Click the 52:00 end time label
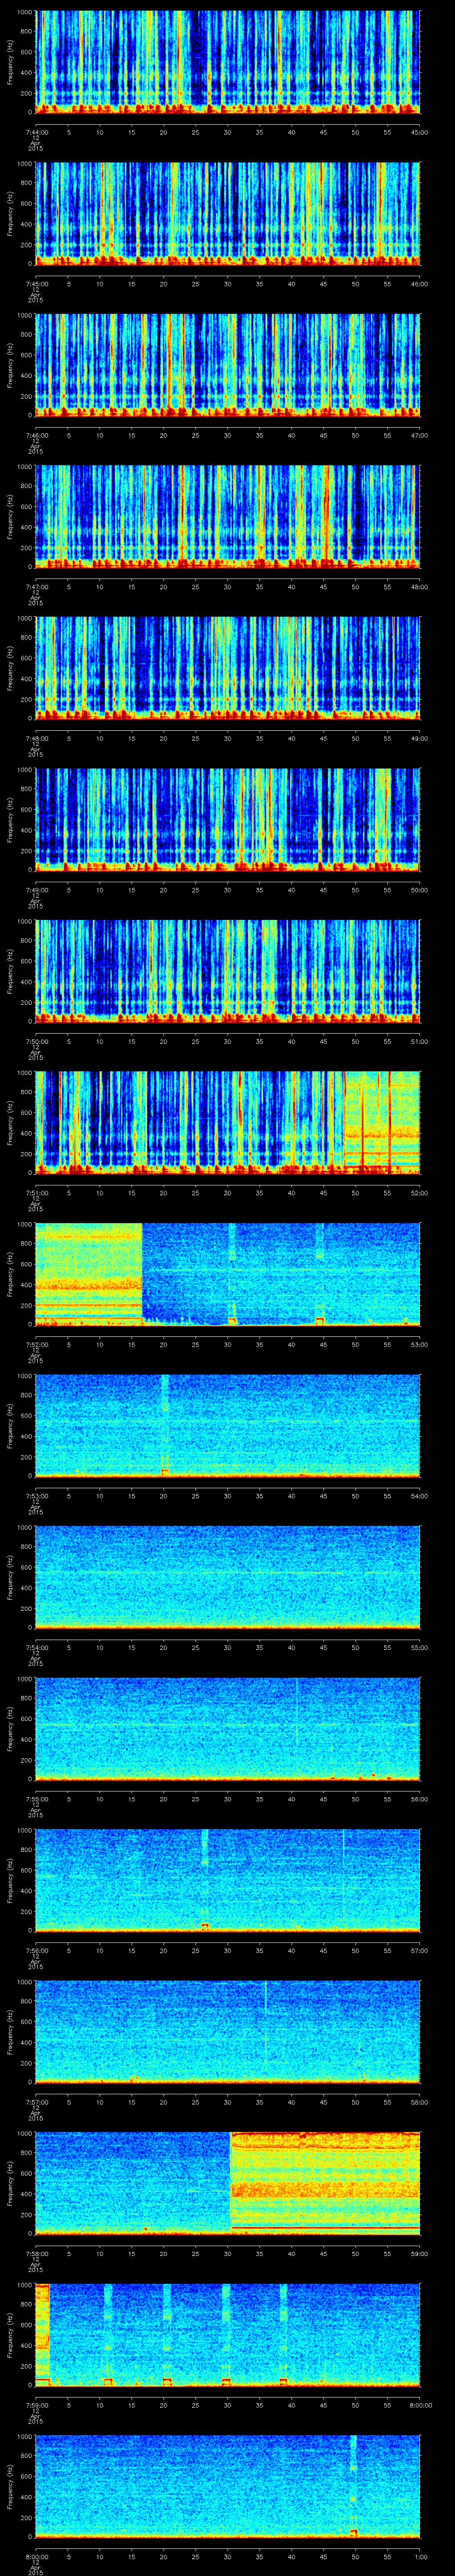 (x=420, y=1192)
